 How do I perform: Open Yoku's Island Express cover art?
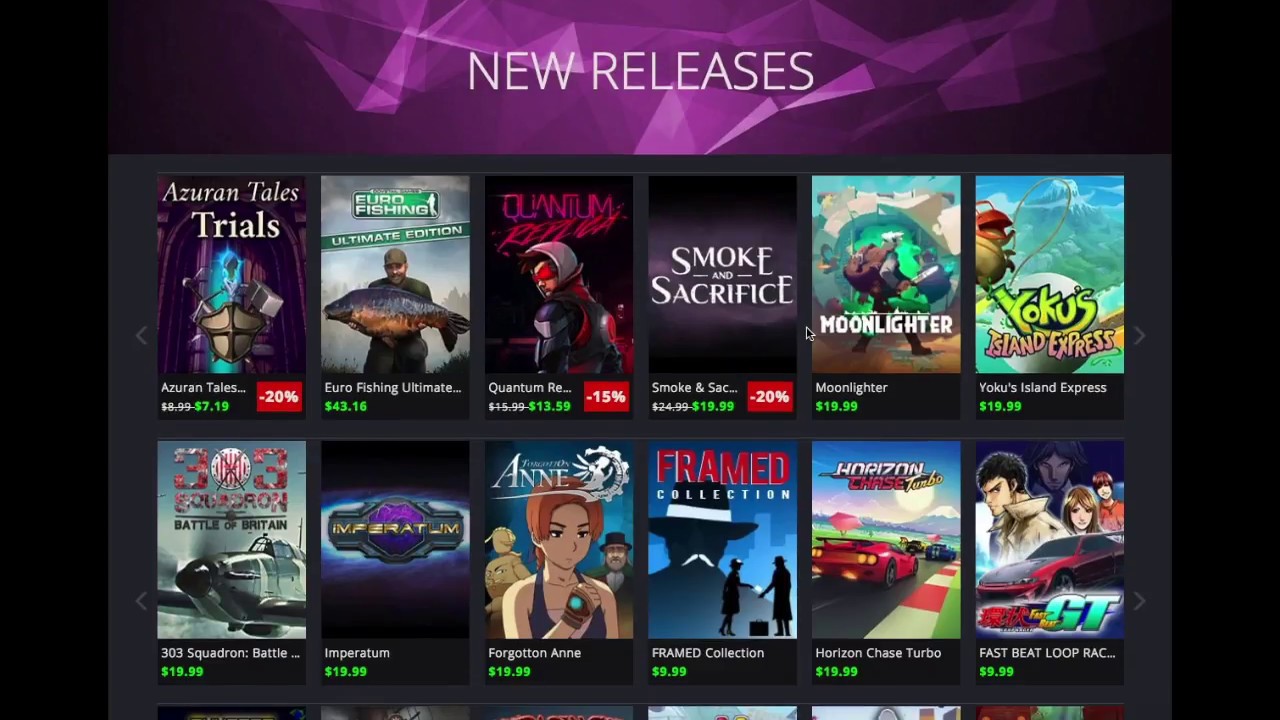(1050, 274)
